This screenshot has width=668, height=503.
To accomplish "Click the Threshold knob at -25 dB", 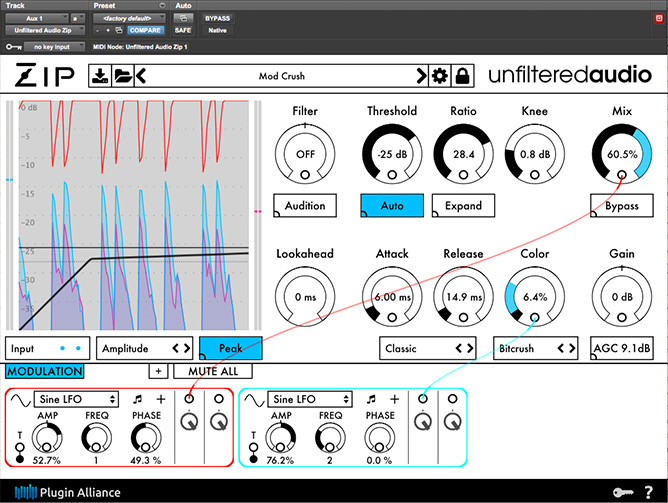I will 392,155.
